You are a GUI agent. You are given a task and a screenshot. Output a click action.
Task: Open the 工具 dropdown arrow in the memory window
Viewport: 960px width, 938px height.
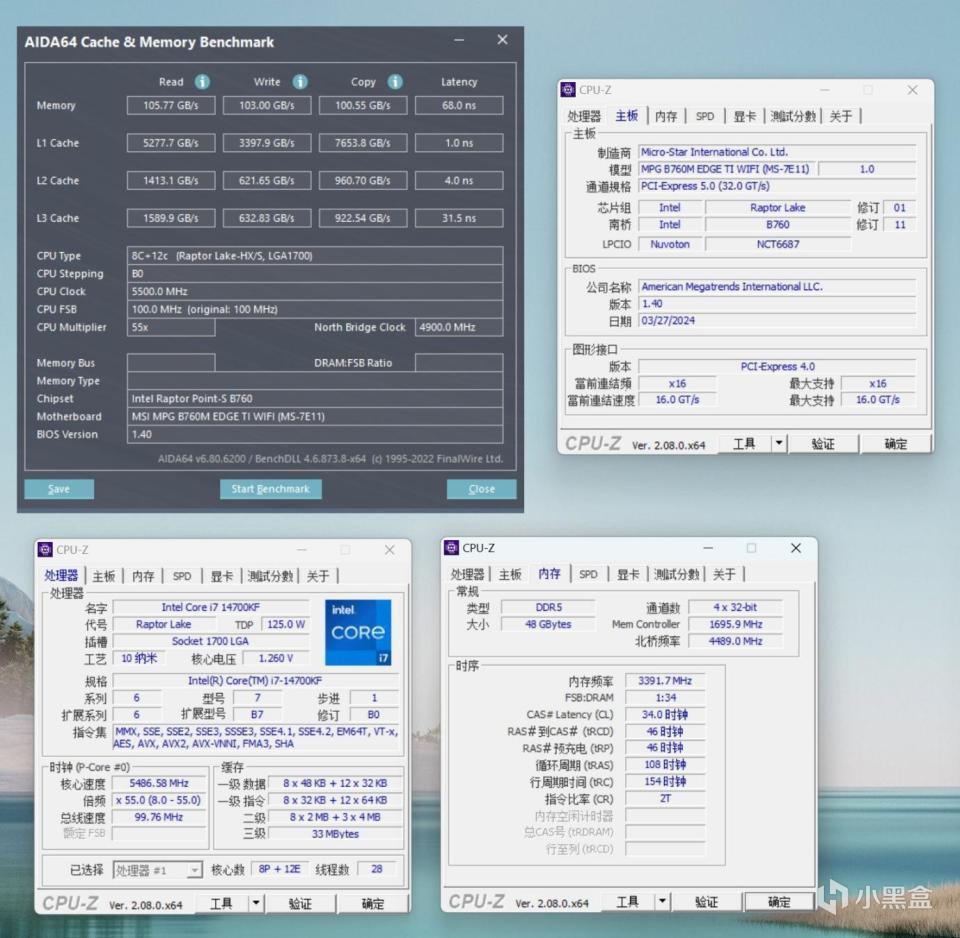pos(662,901)
